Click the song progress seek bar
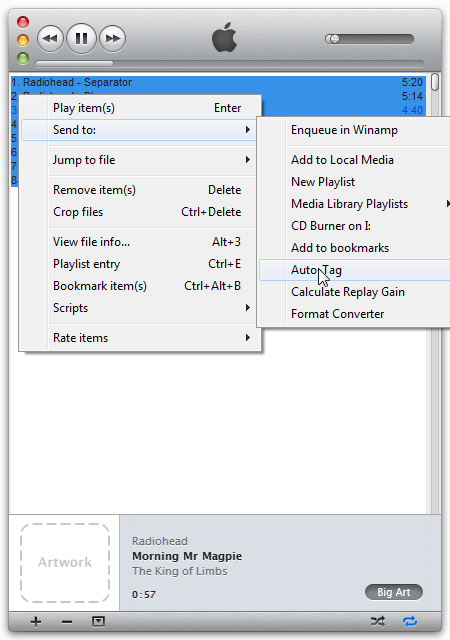 pos(229,64)
